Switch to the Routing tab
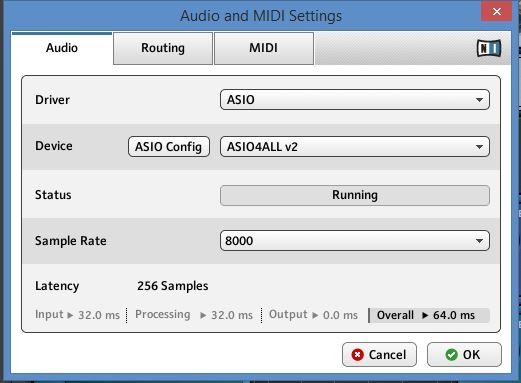This screenshot has height=383, width=521. coord(163,48)
